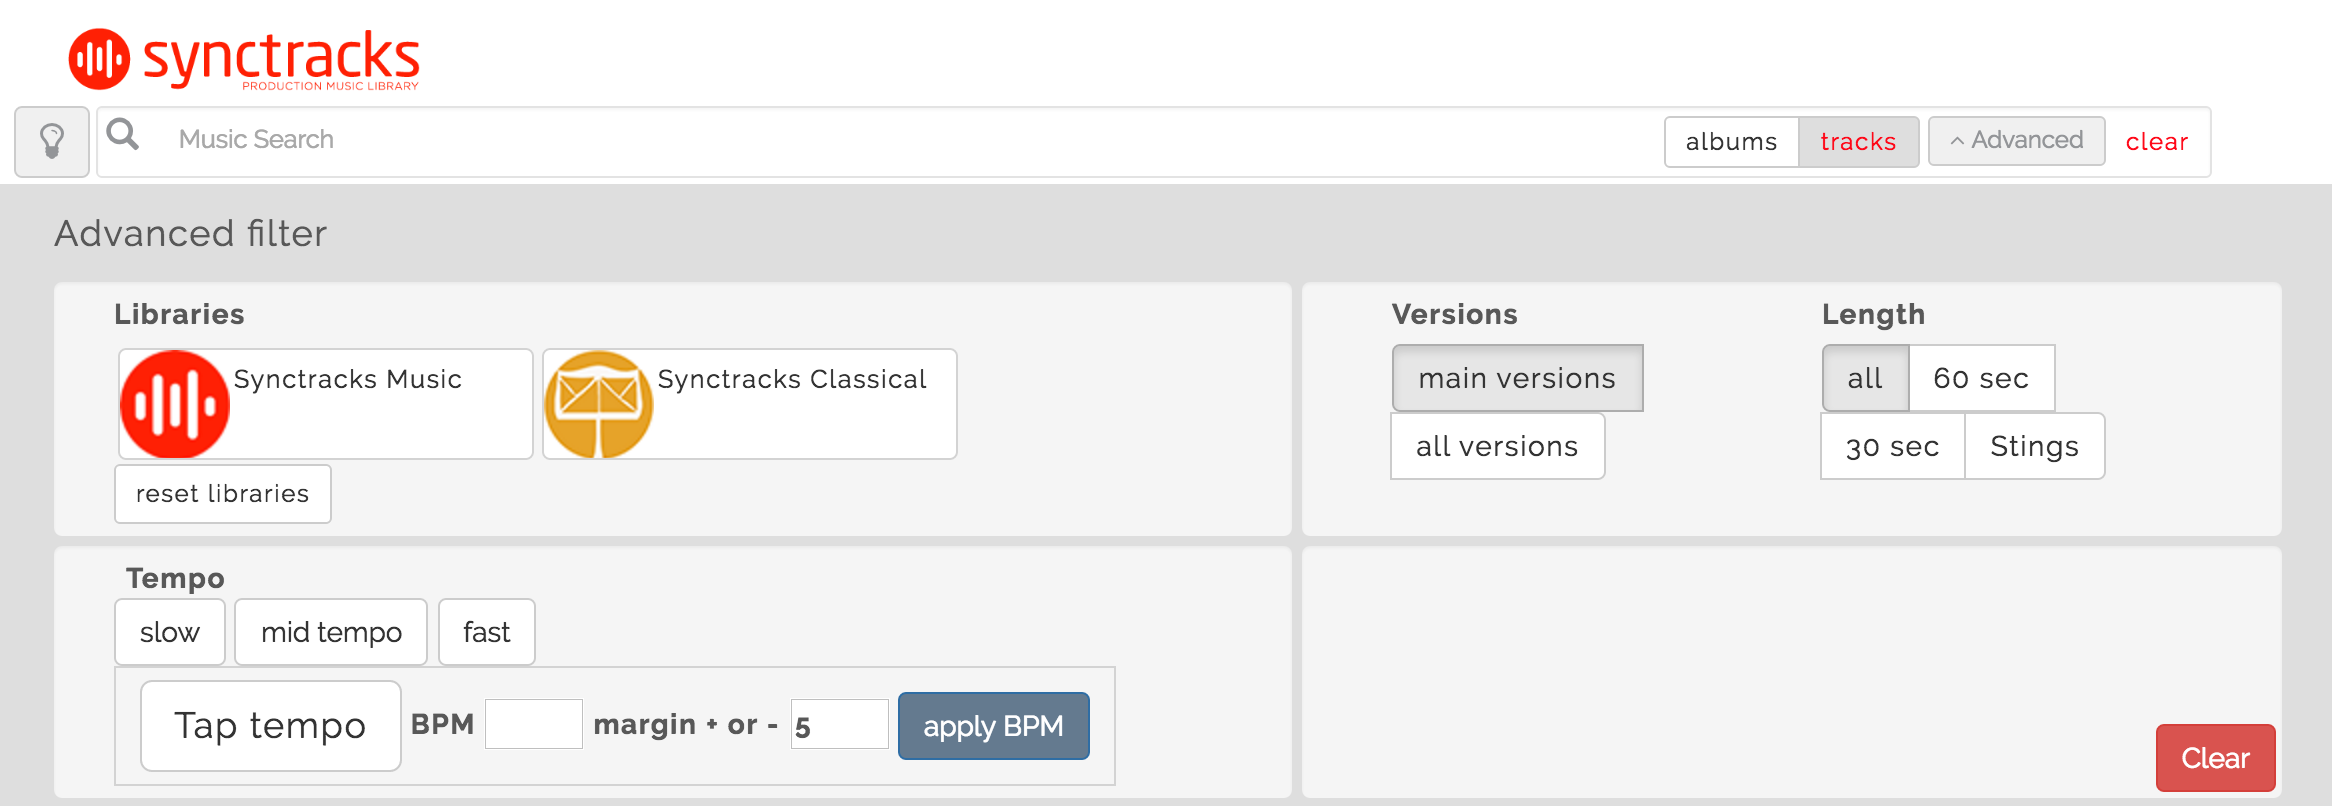
Task: Select main versions option
Action: pyautogui.click(x=1517, y=378)
